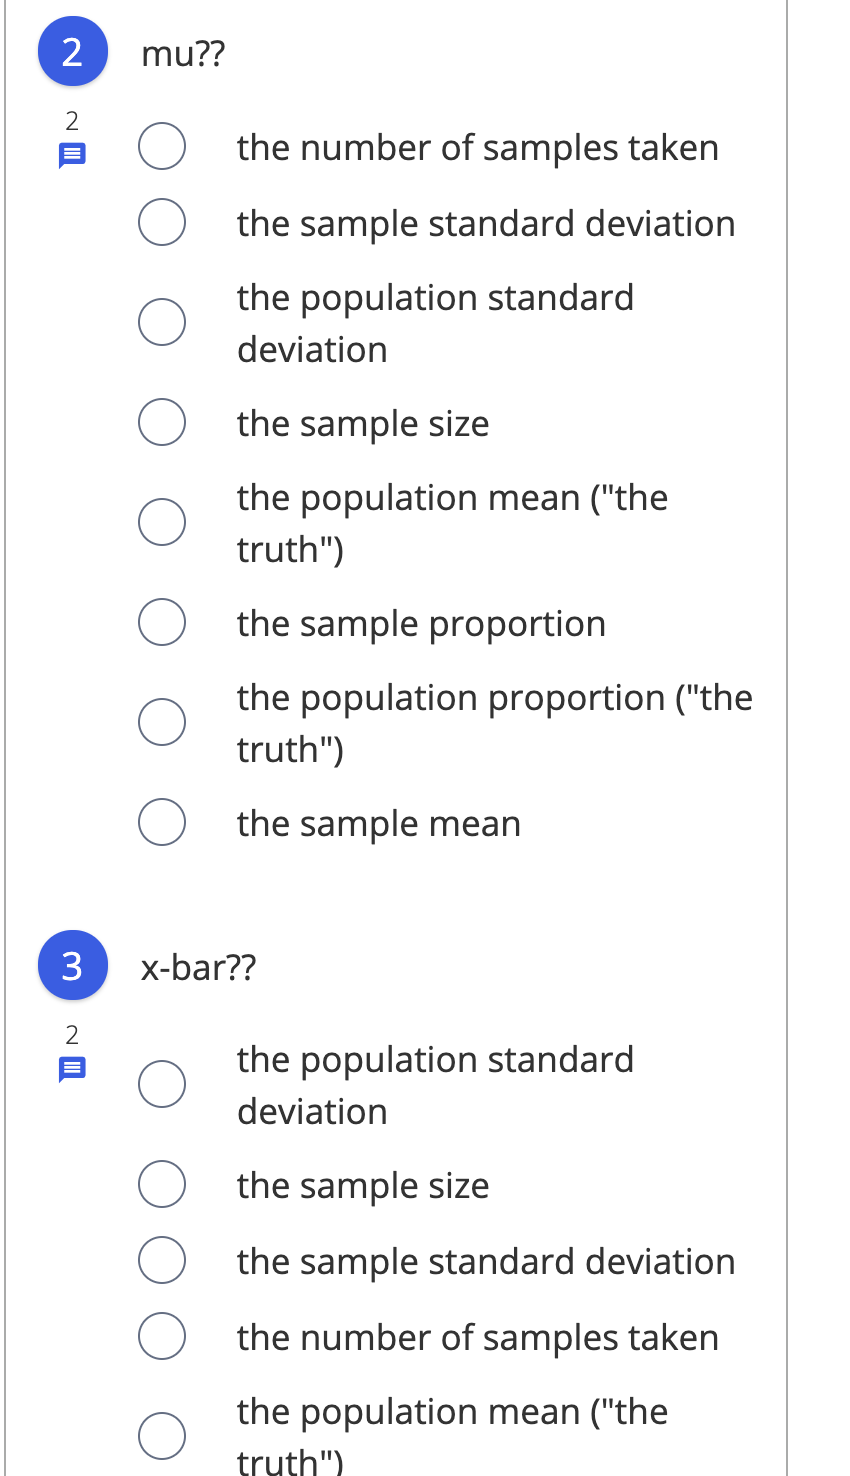The image size is (850, 1476).
Task: Click the blue question 2 number badge
Action: pos(72,50)
